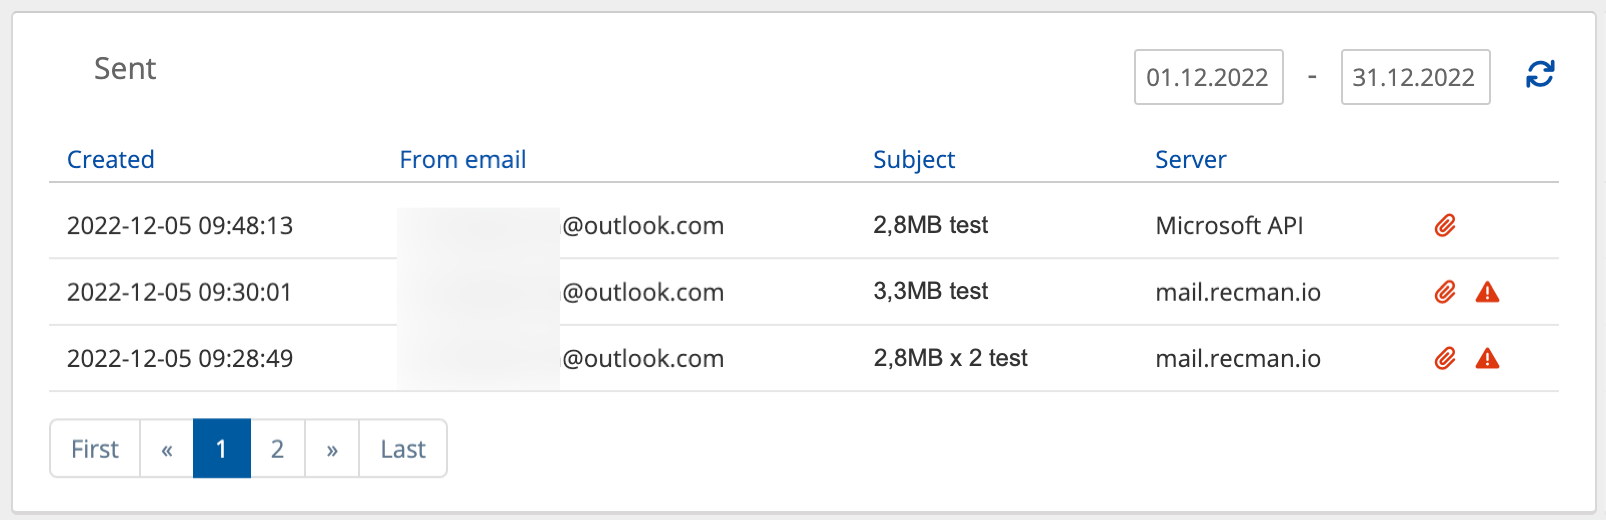Edit the start date field 01.12.2022
This screenshot has height=520, width=1606.
point(1208,77)
